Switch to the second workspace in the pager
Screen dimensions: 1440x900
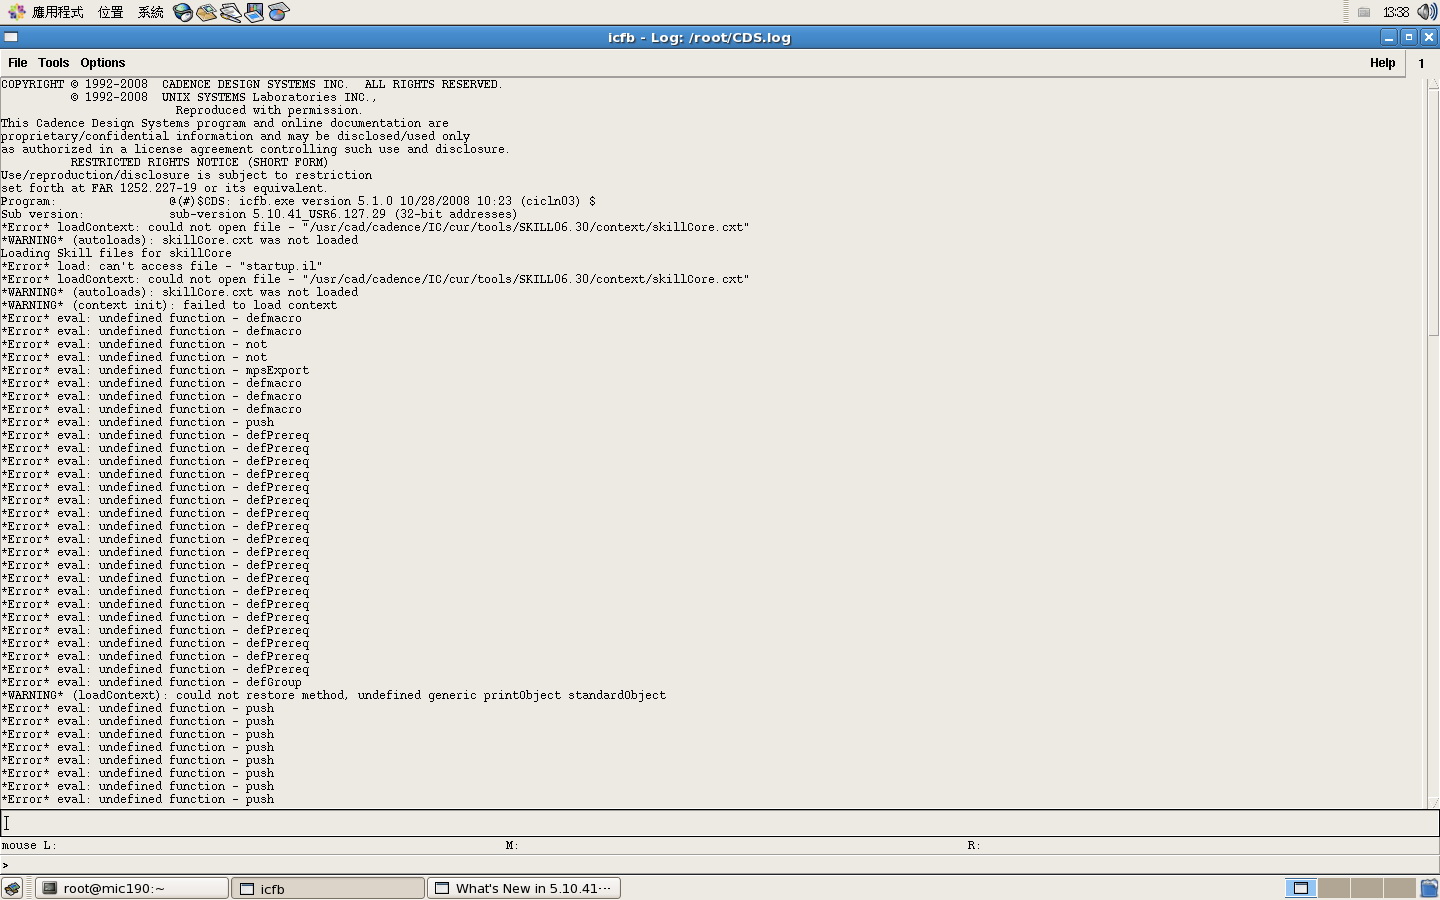[1333, 888]
